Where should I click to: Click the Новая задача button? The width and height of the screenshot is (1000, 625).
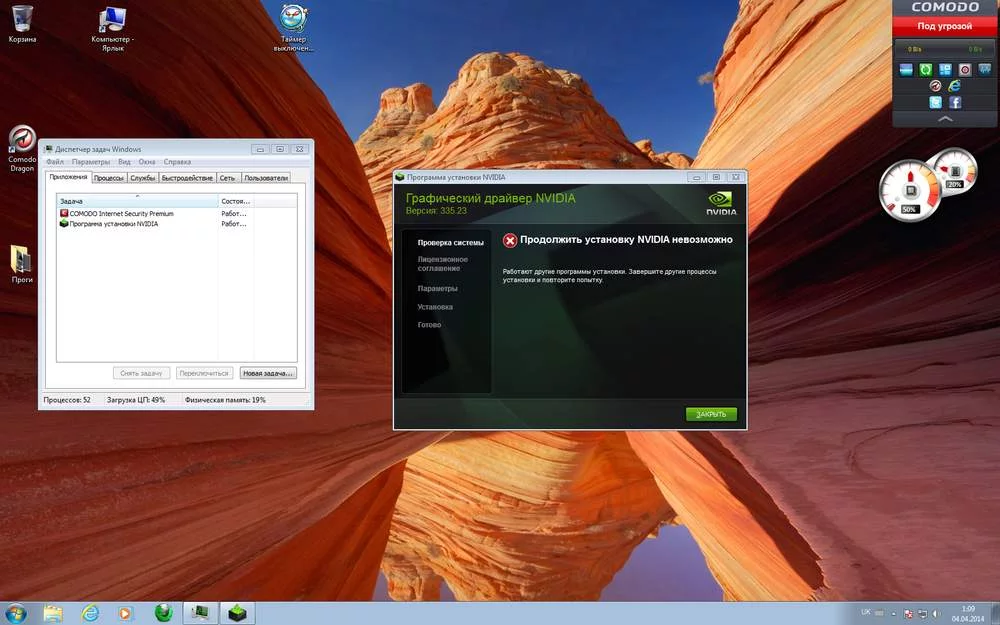(x=268, y=373)
